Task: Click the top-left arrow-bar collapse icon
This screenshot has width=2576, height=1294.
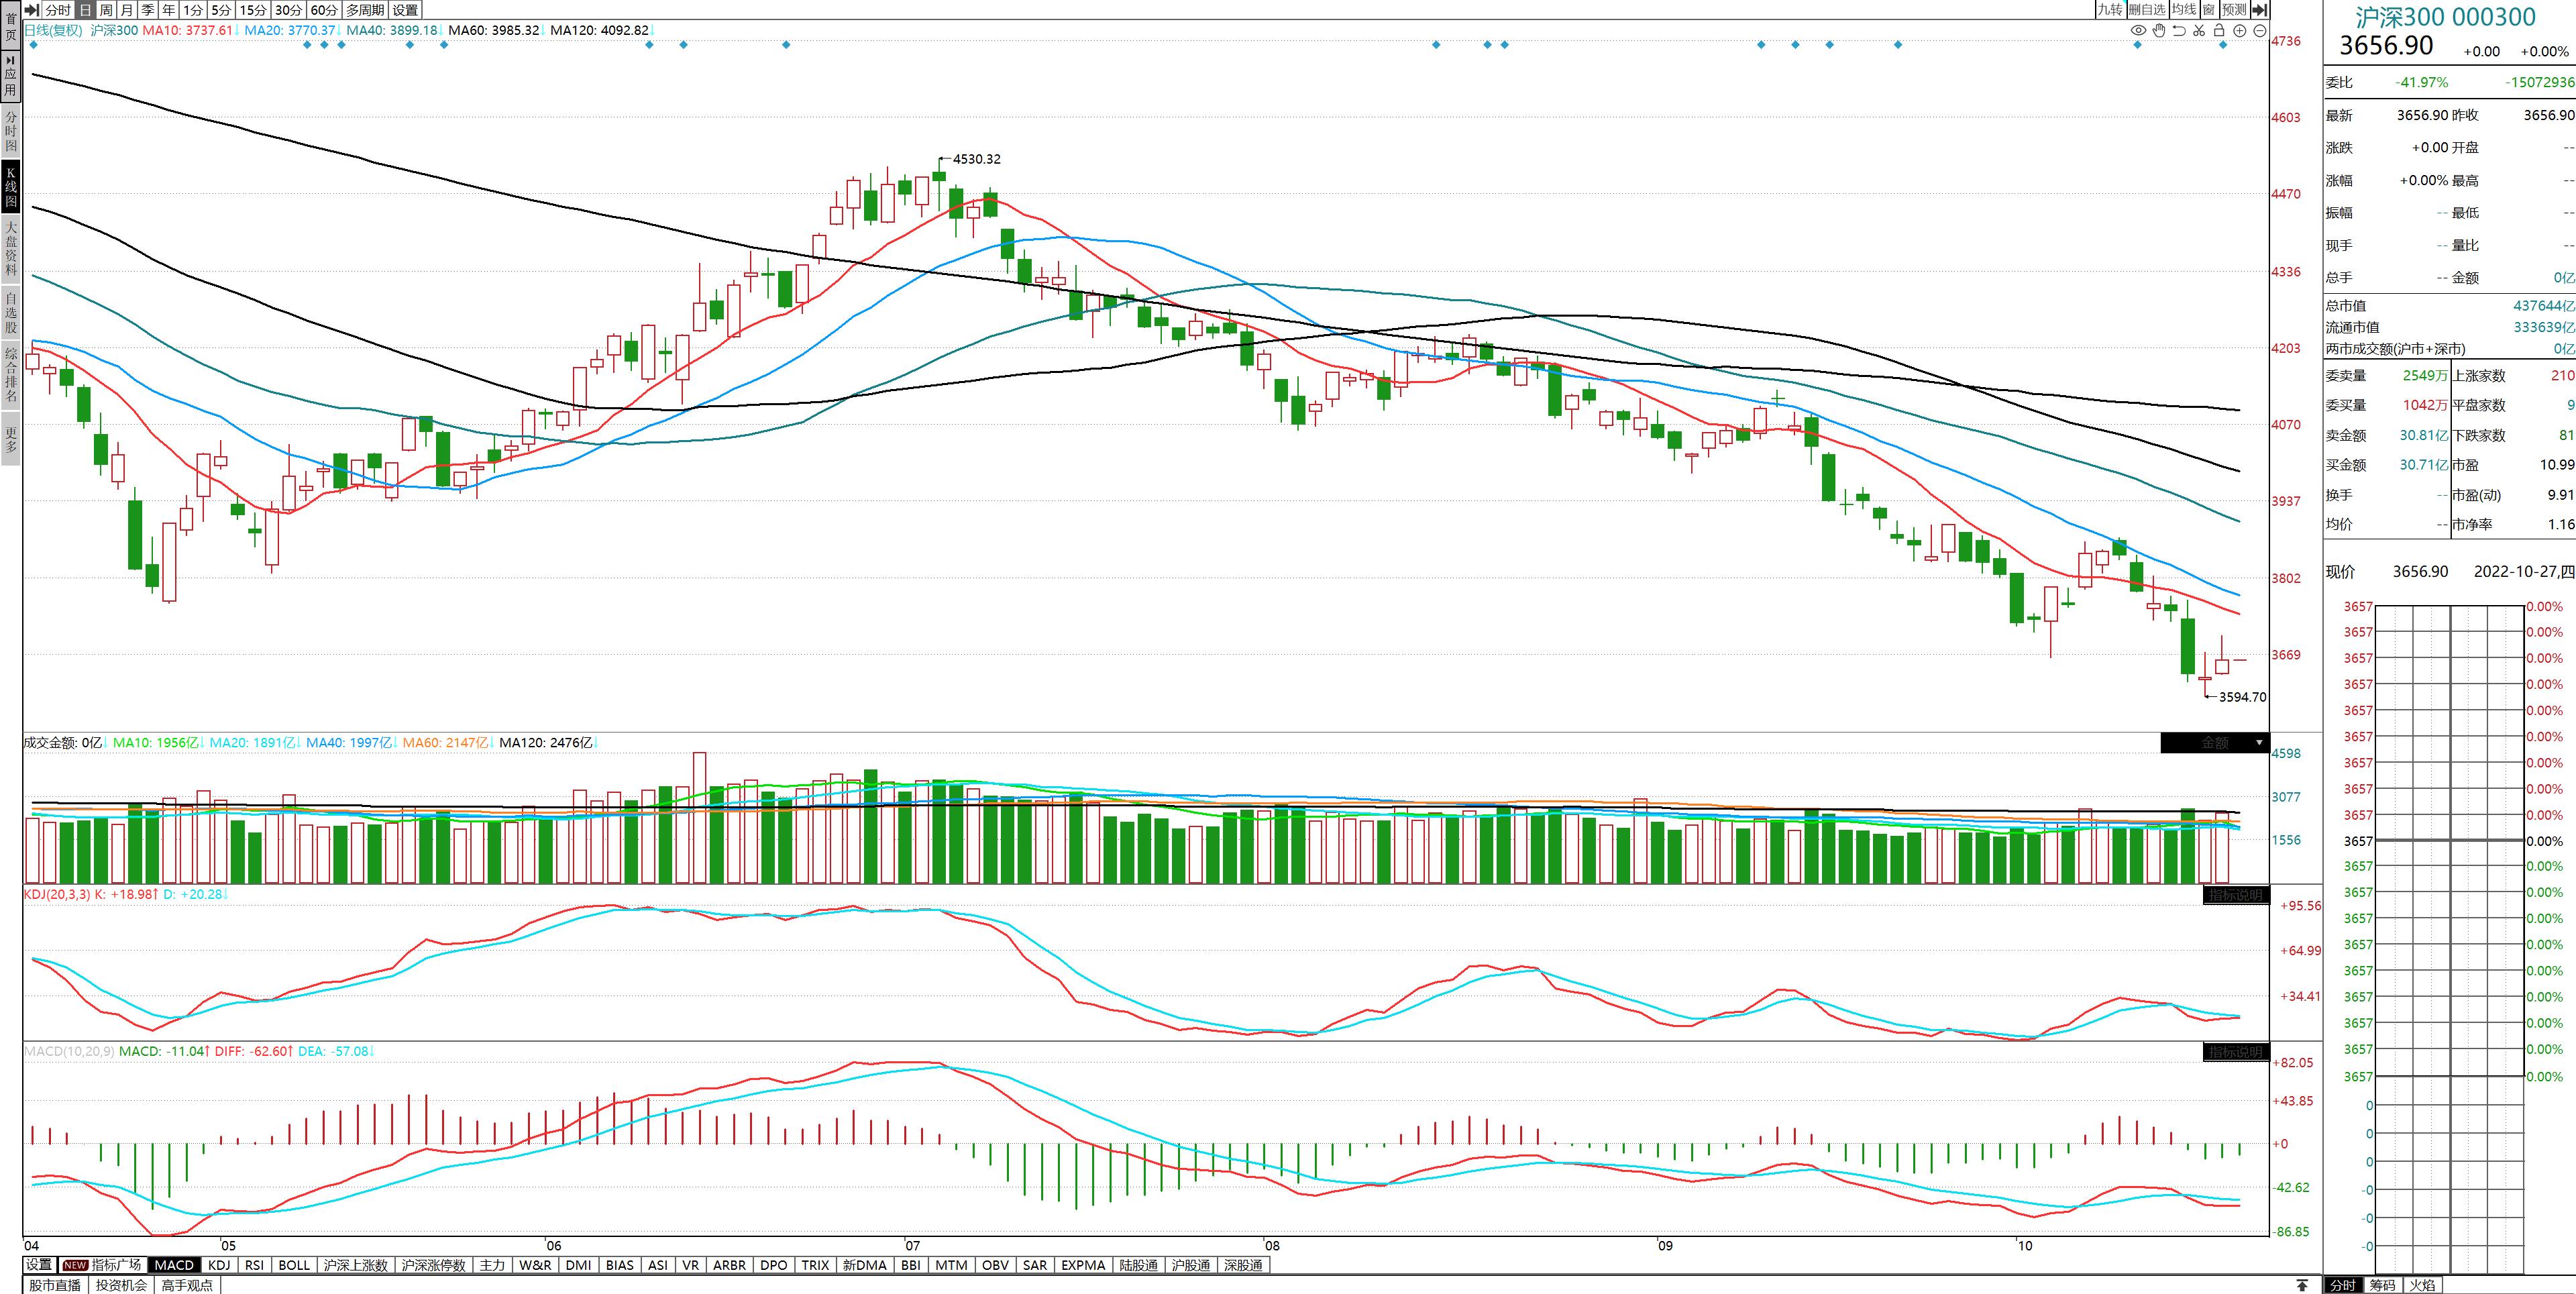Action: (31, 10)
